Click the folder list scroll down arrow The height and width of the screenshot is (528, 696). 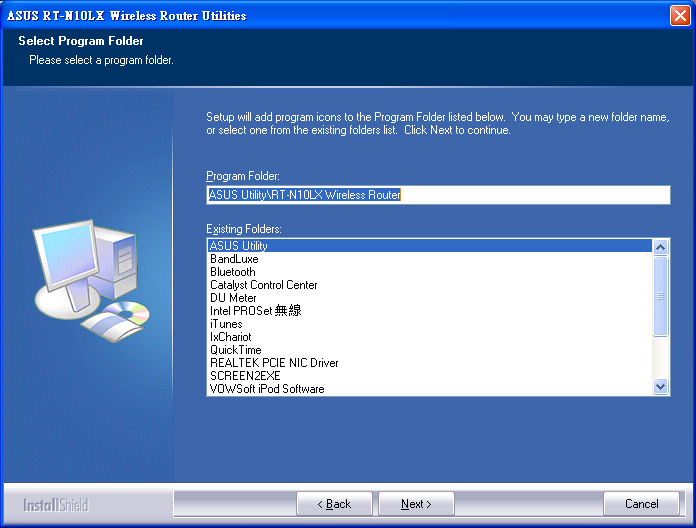point(660,386)
